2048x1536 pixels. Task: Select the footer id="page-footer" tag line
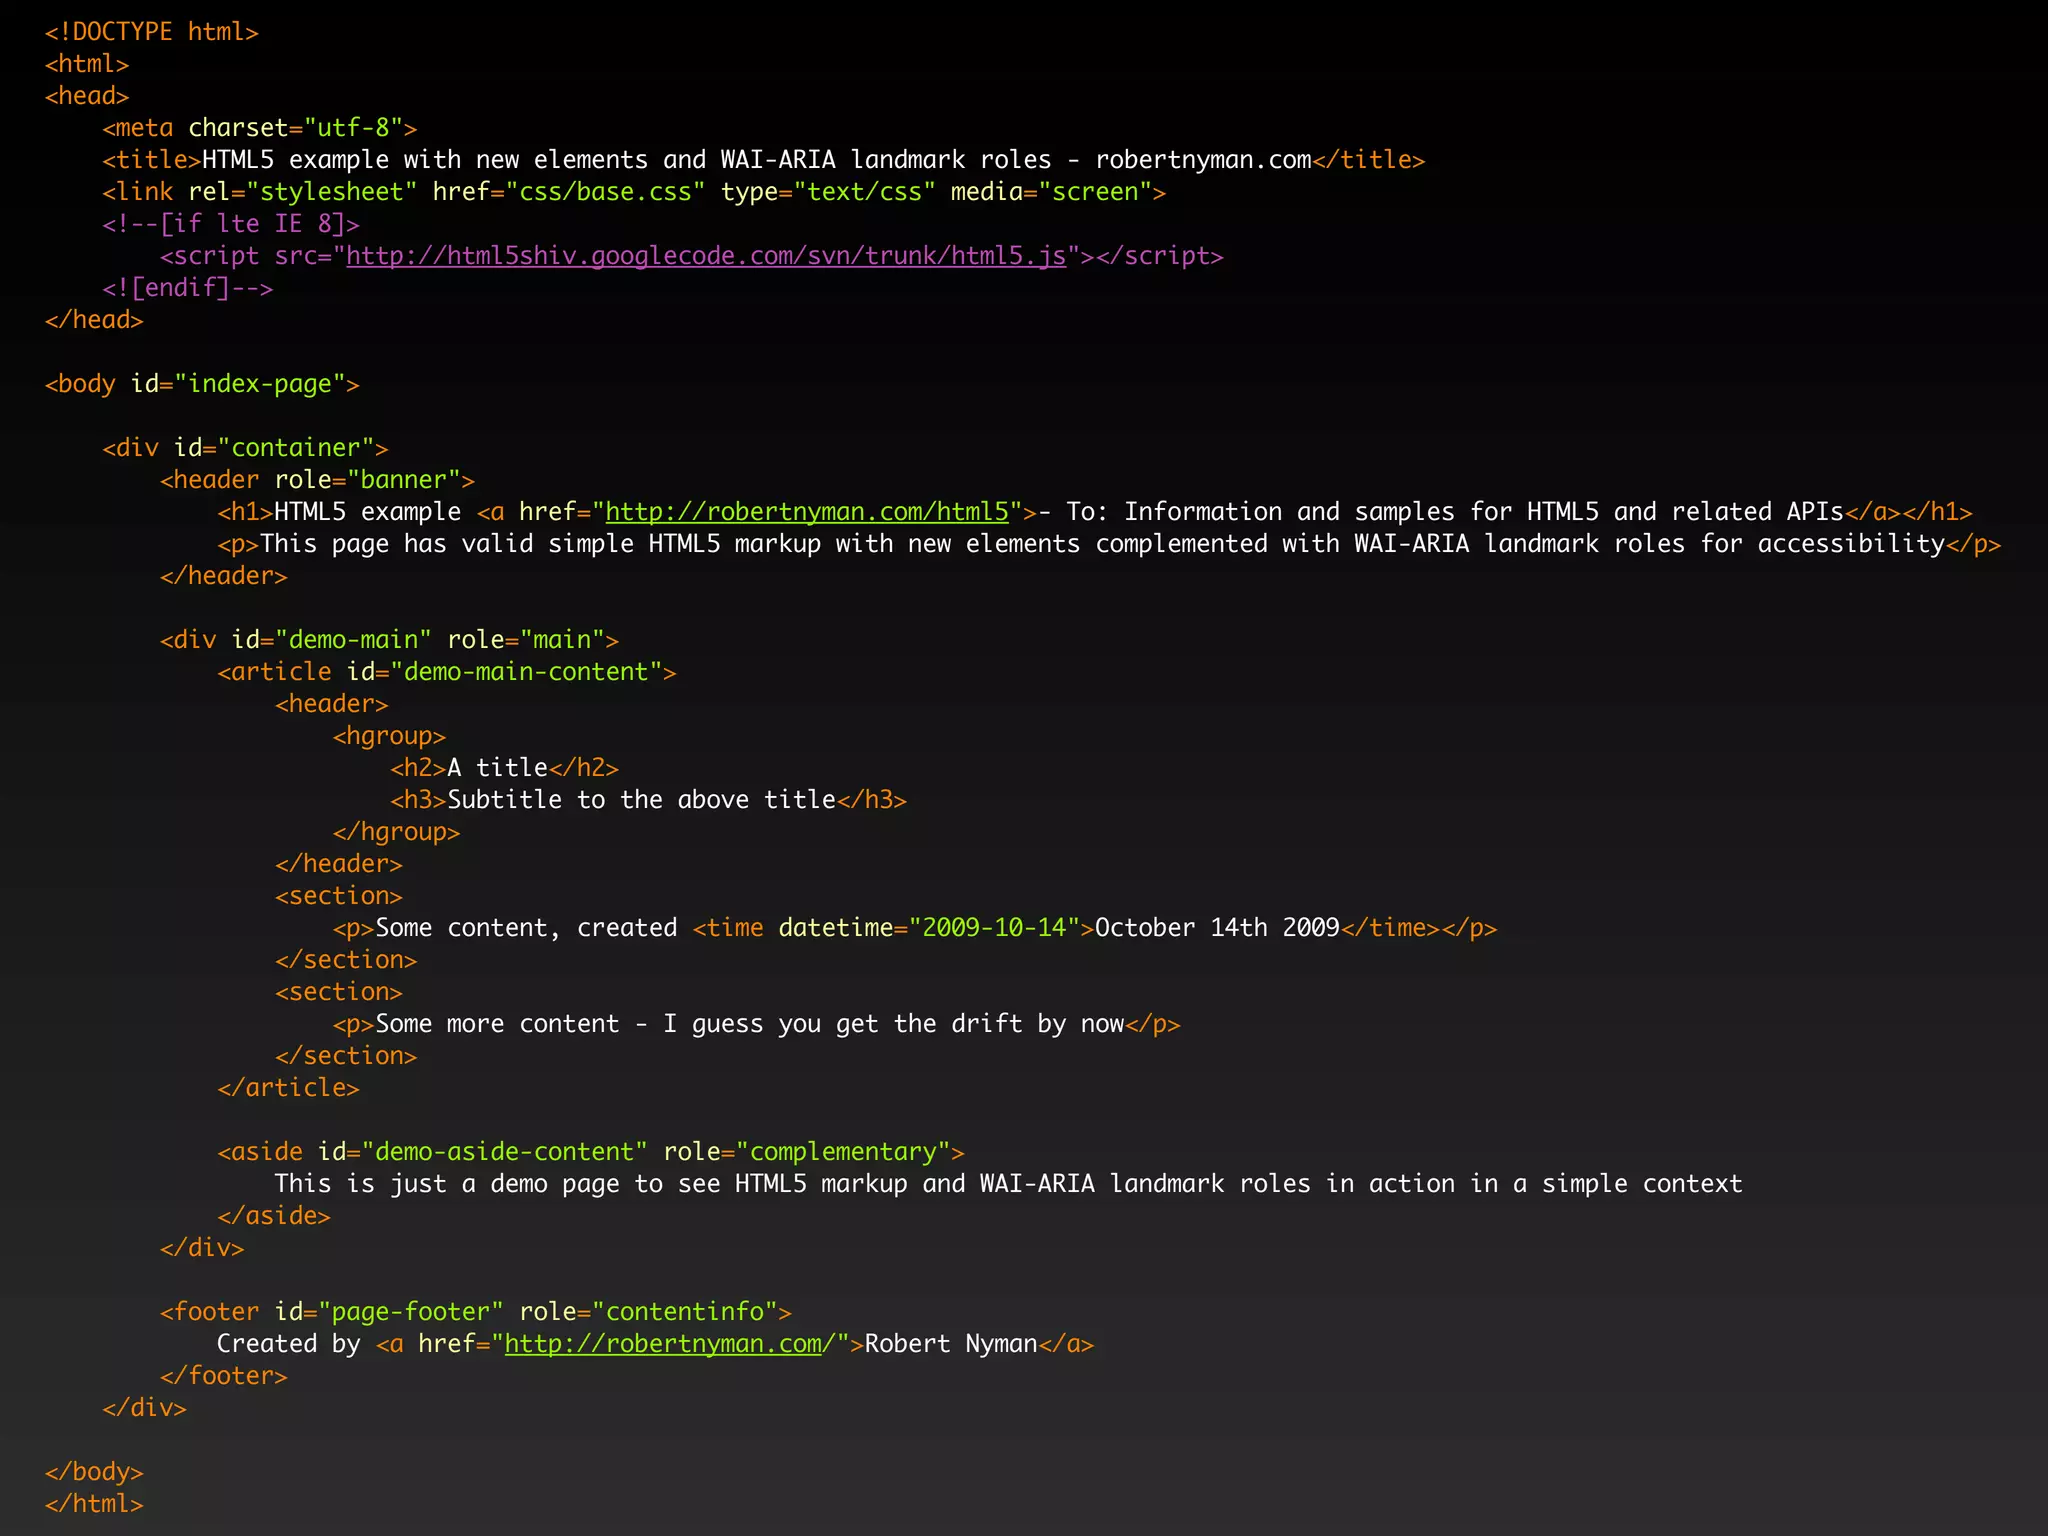coord(476,1312)
